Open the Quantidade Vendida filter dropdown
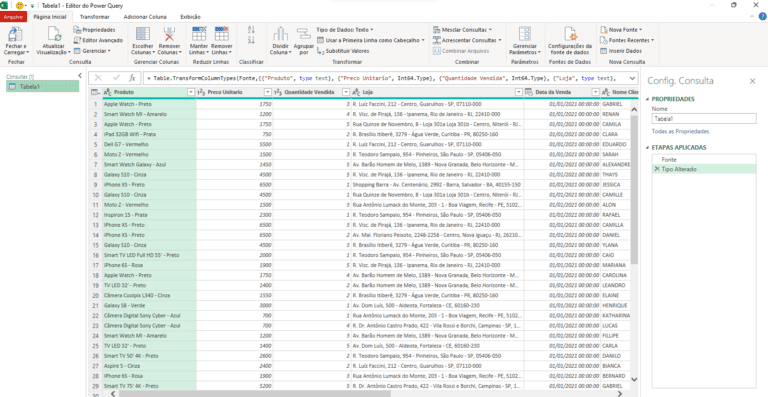This screenshot has width=768, height=397. pos(346,92)
